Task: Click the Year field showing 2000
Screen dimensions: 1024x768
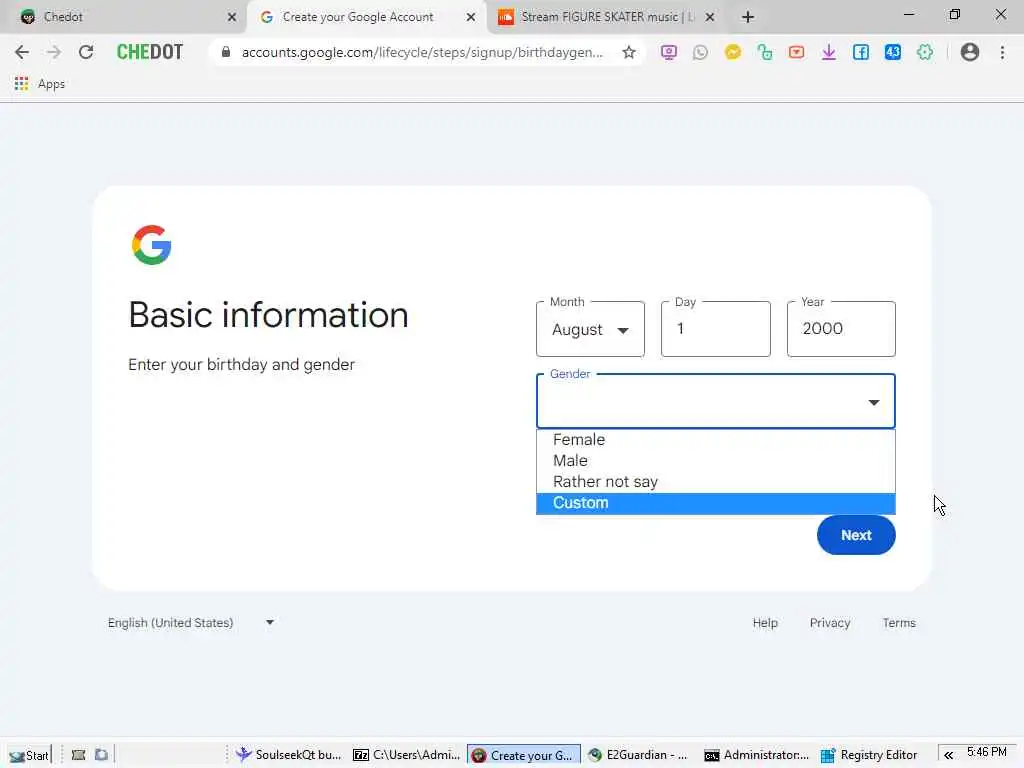Action: (841, 329)
